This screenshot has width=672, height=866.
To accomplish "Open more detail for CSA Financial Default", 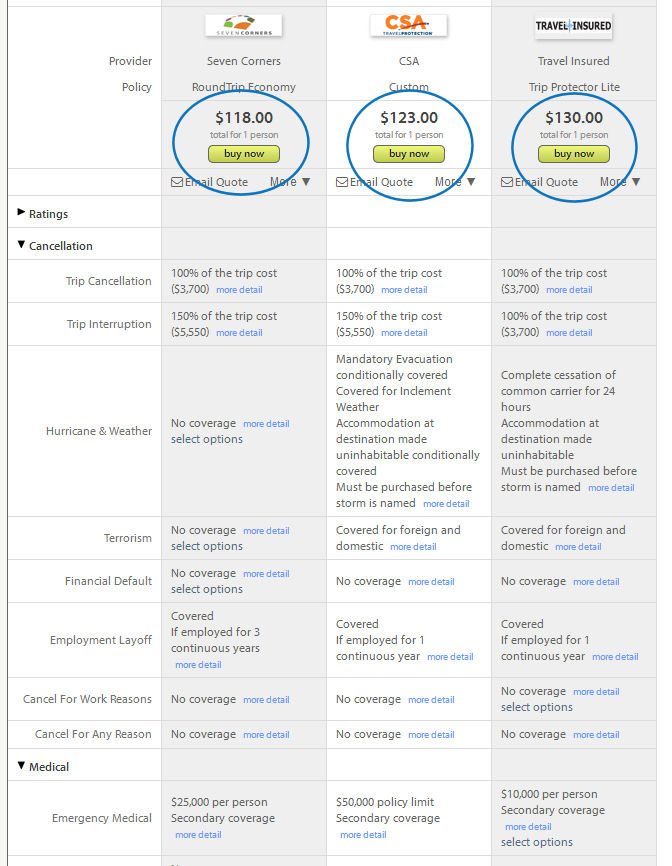I will 431,582.
